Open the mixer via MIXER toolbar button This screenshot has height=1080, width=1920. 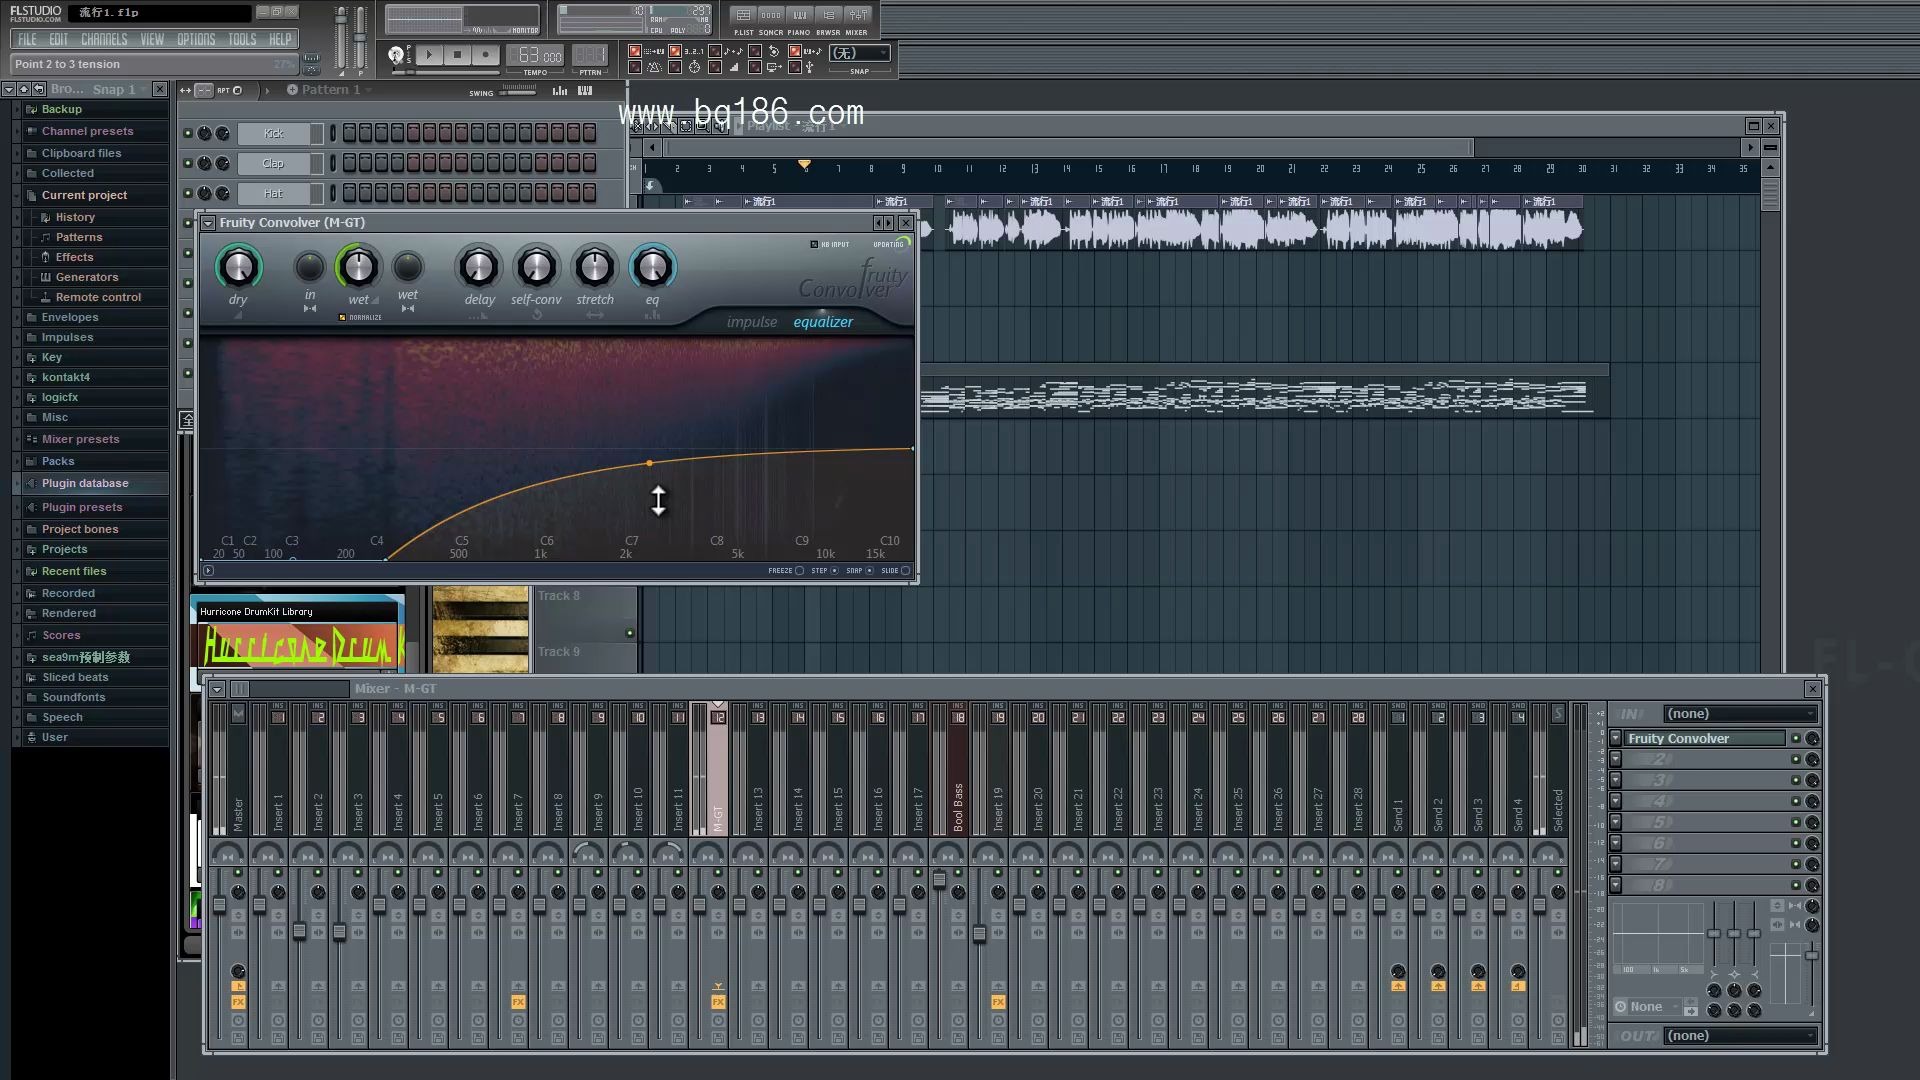click(858, 16)
